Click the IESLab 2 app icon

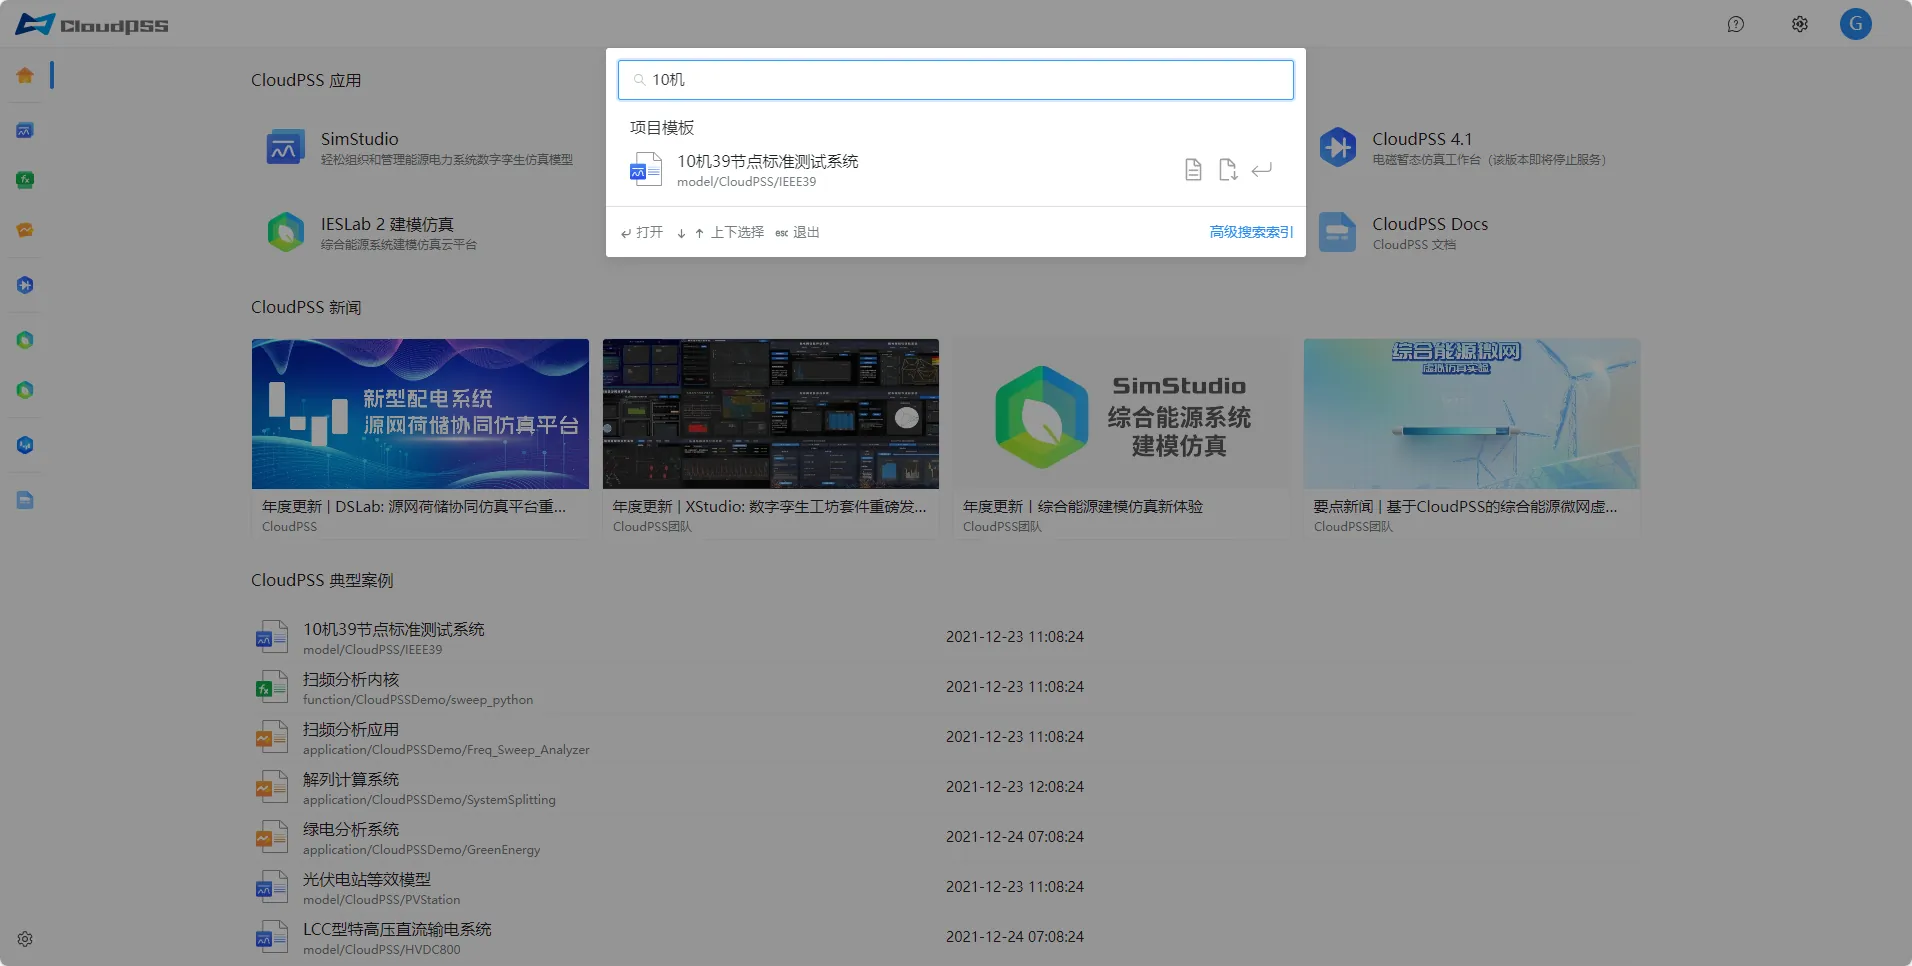pyautogui.click(x=286, y=232)
